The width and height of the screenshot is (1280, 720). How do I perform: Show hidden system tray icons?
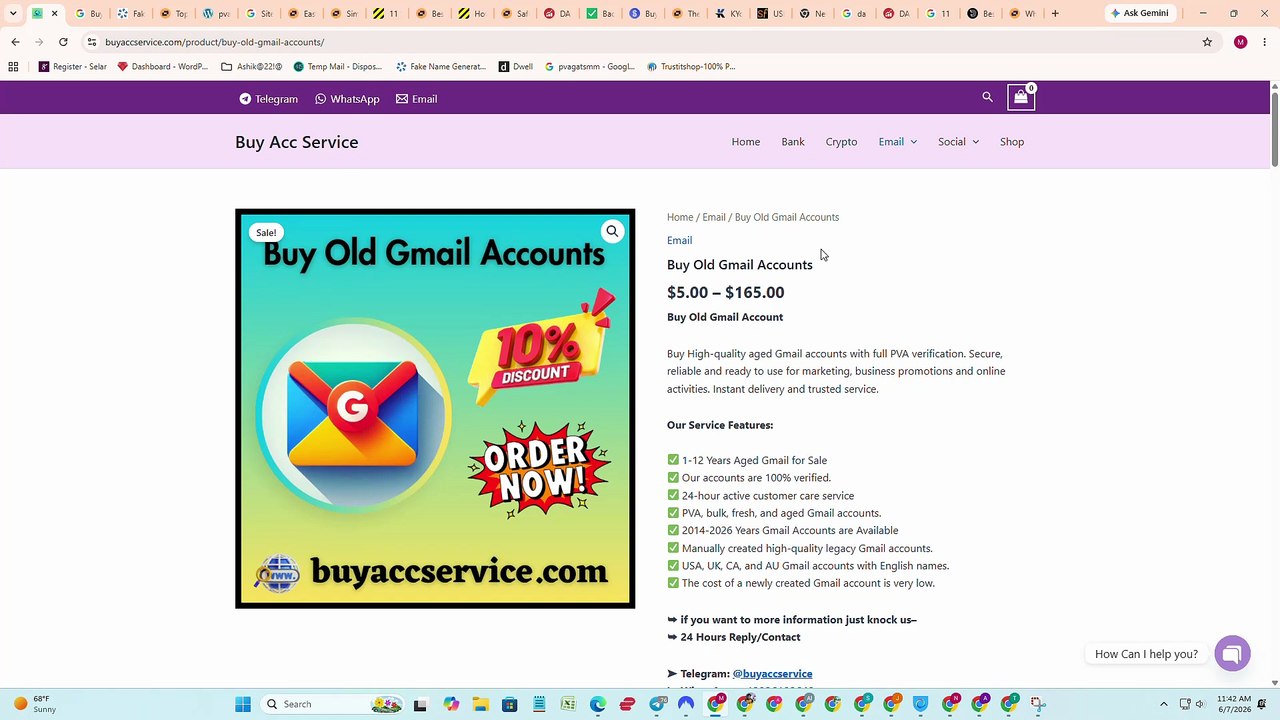pos(1163,704)
